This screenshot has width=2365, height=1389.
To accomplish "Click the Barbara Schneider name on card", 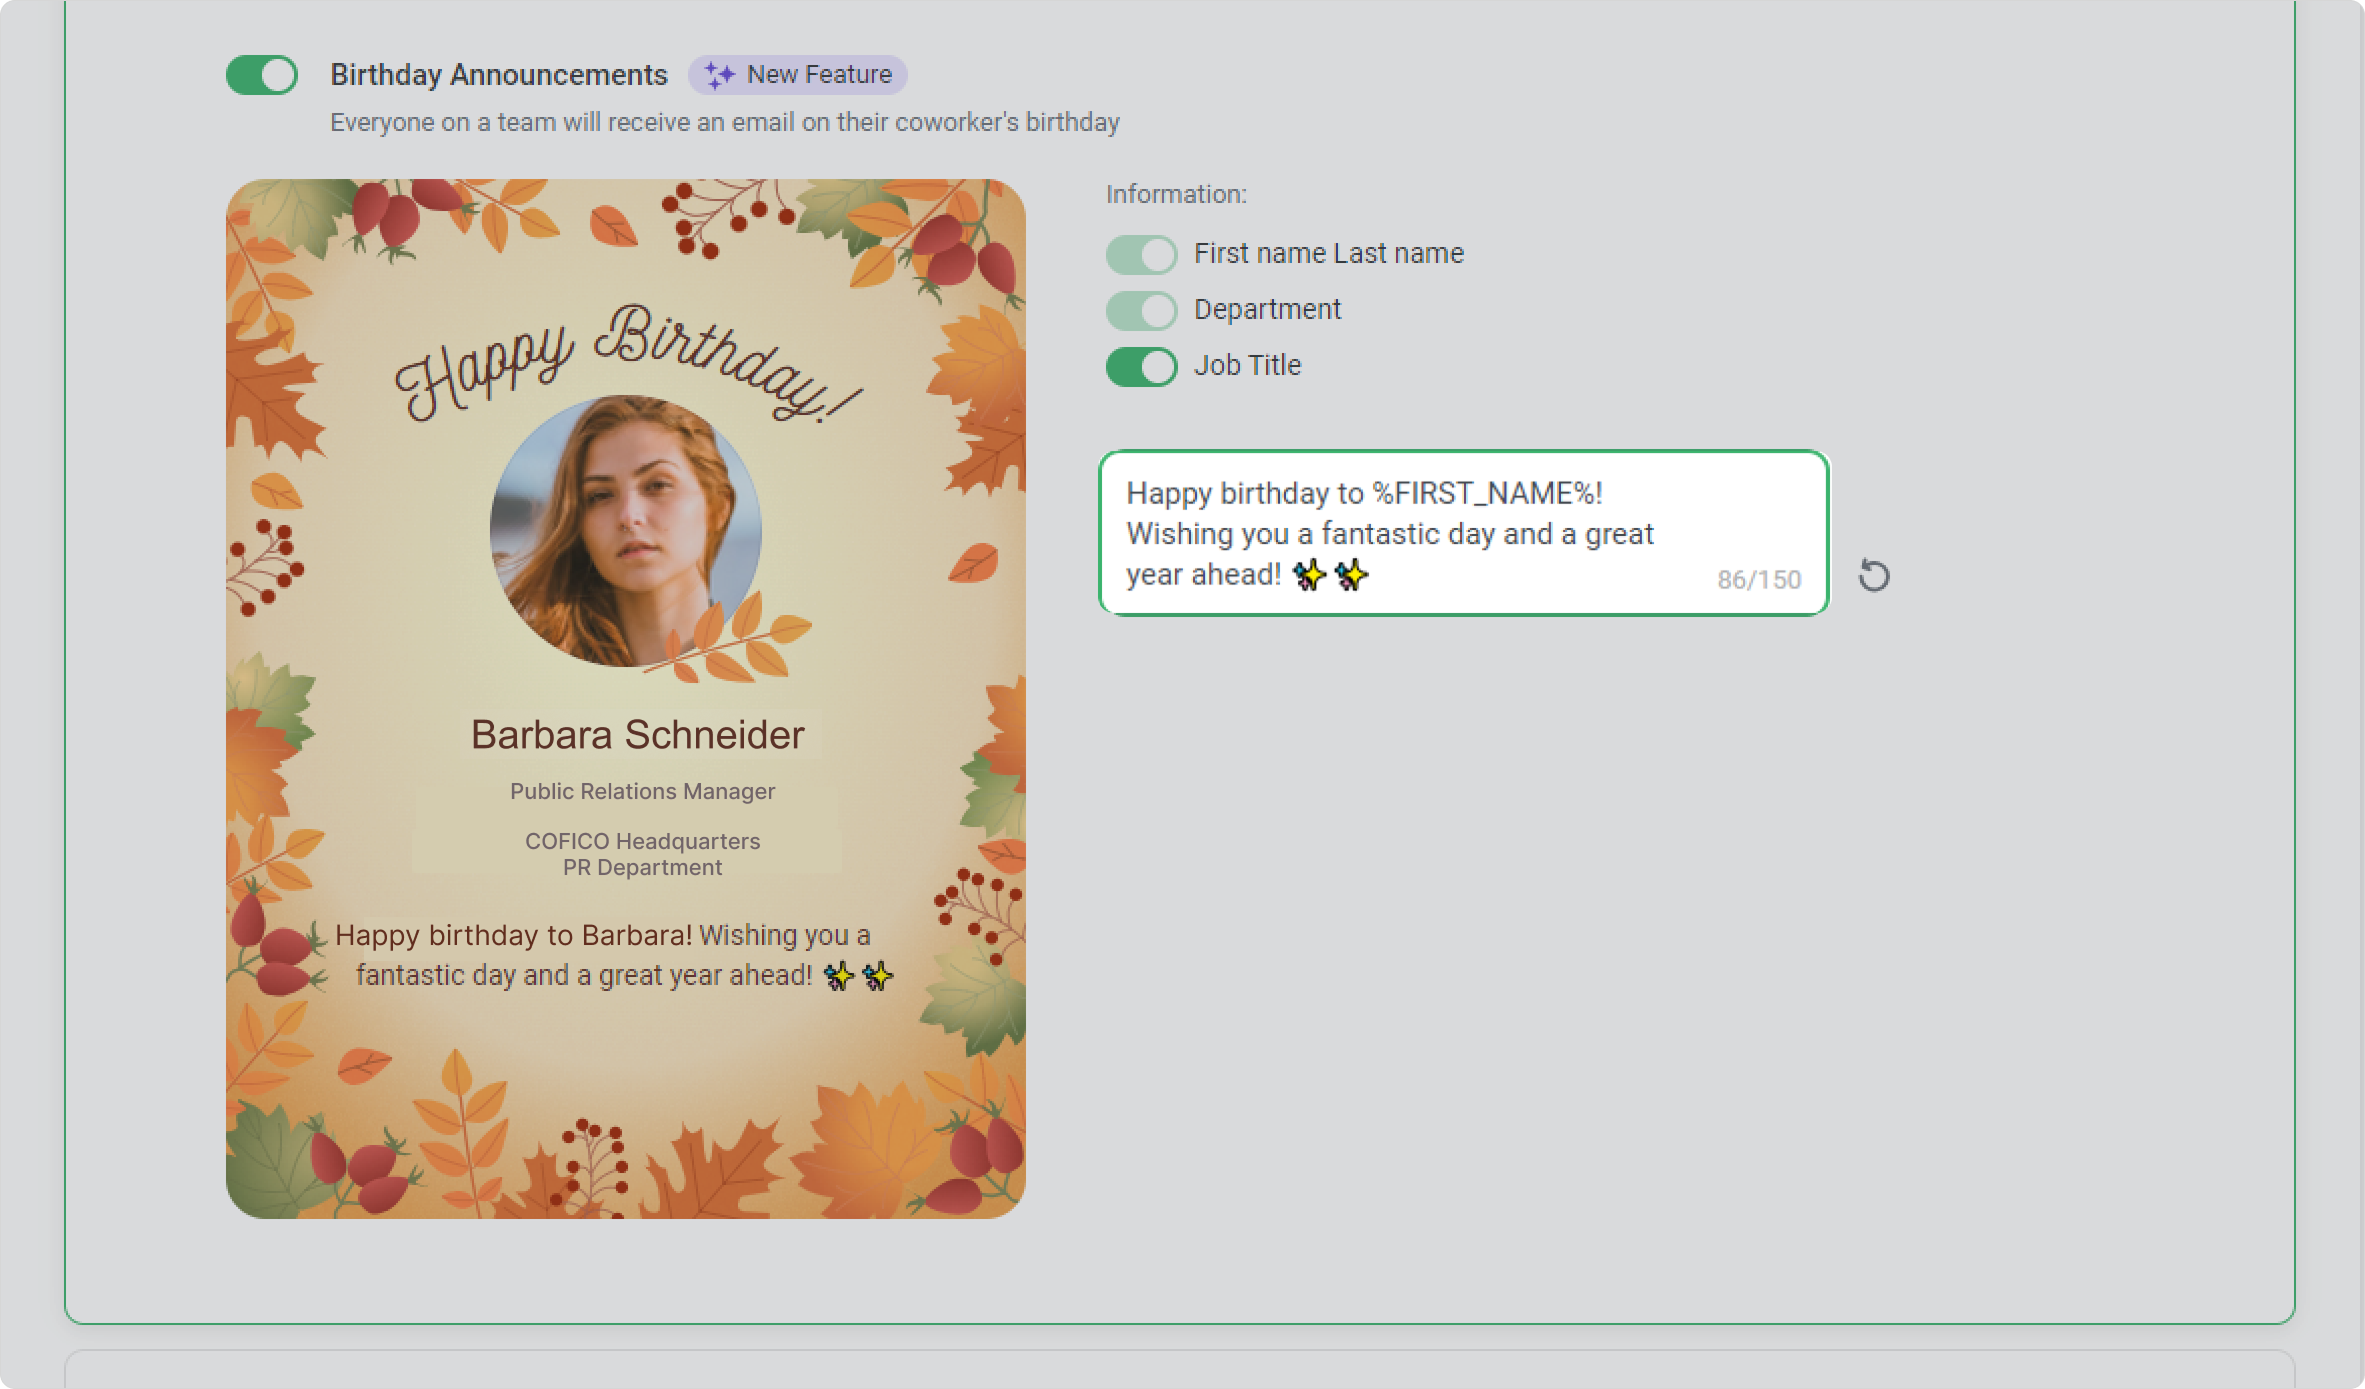I will click(x=637, y=735).
